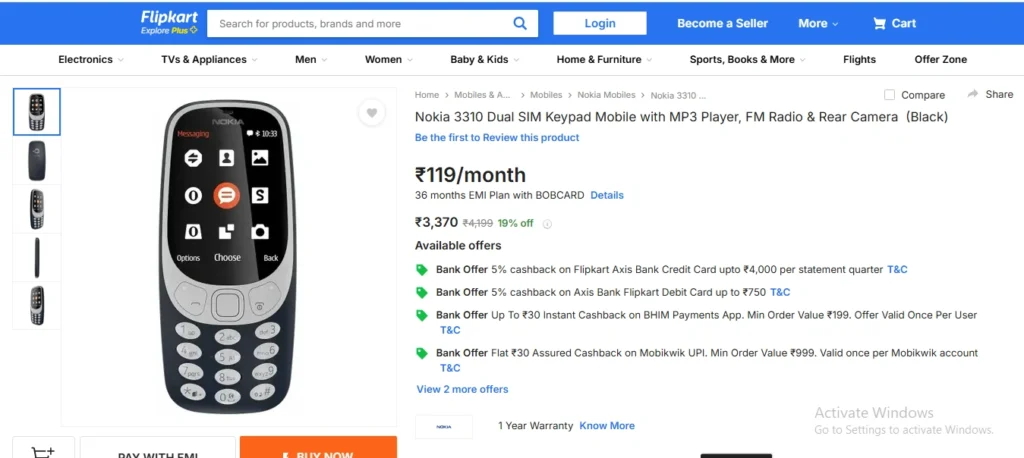The width and height of the screenshot is (1024, 458).
Task: Add product to wishlist with heart icon
Action: [371, 113]
